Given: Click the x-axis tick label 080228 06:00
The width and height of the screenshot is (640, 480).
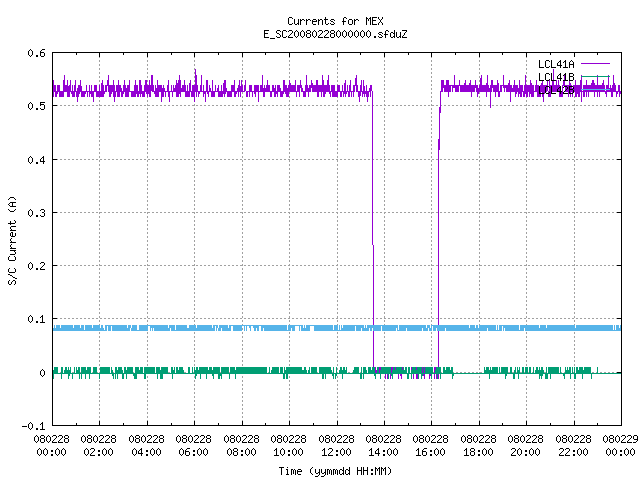Looking at the screenshot, I should point(194,446).
